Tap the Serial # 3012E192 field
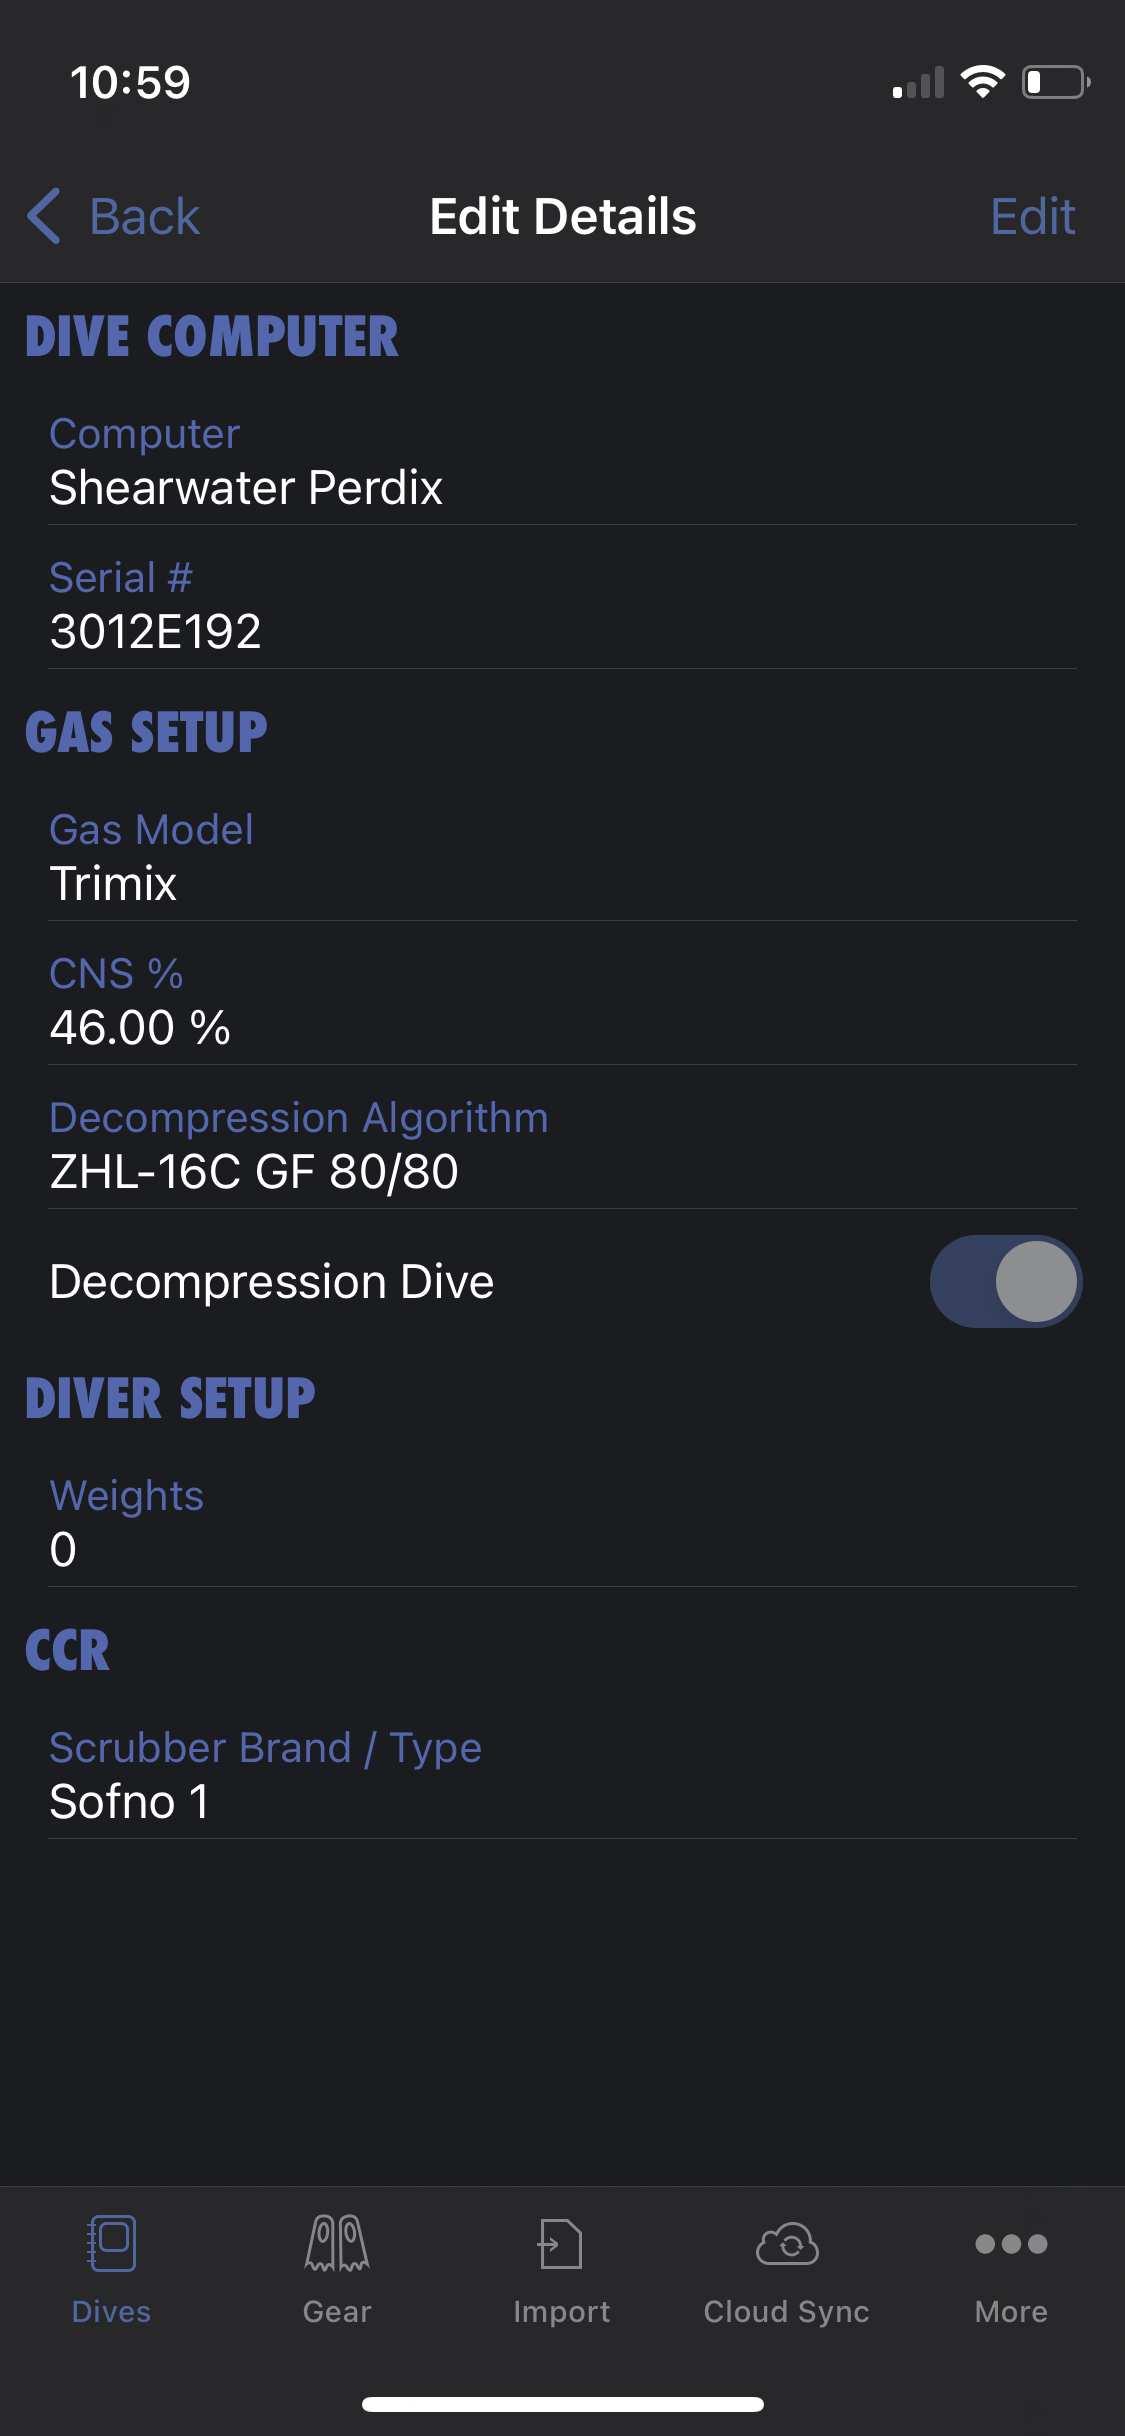The width and height of the screenshot is (1125, 2436). [562, 606]
